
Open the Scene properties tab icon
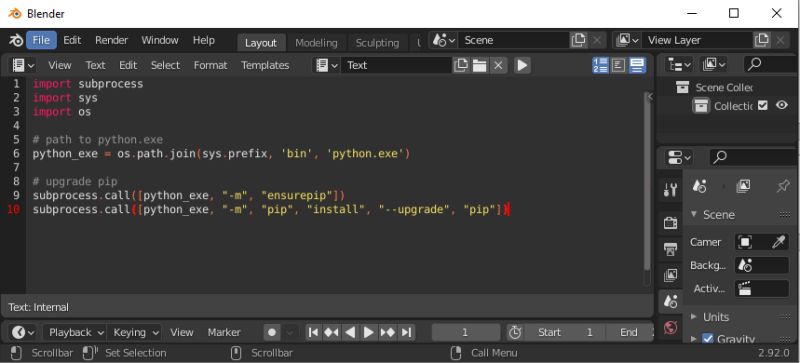click(x=670, y=301)
